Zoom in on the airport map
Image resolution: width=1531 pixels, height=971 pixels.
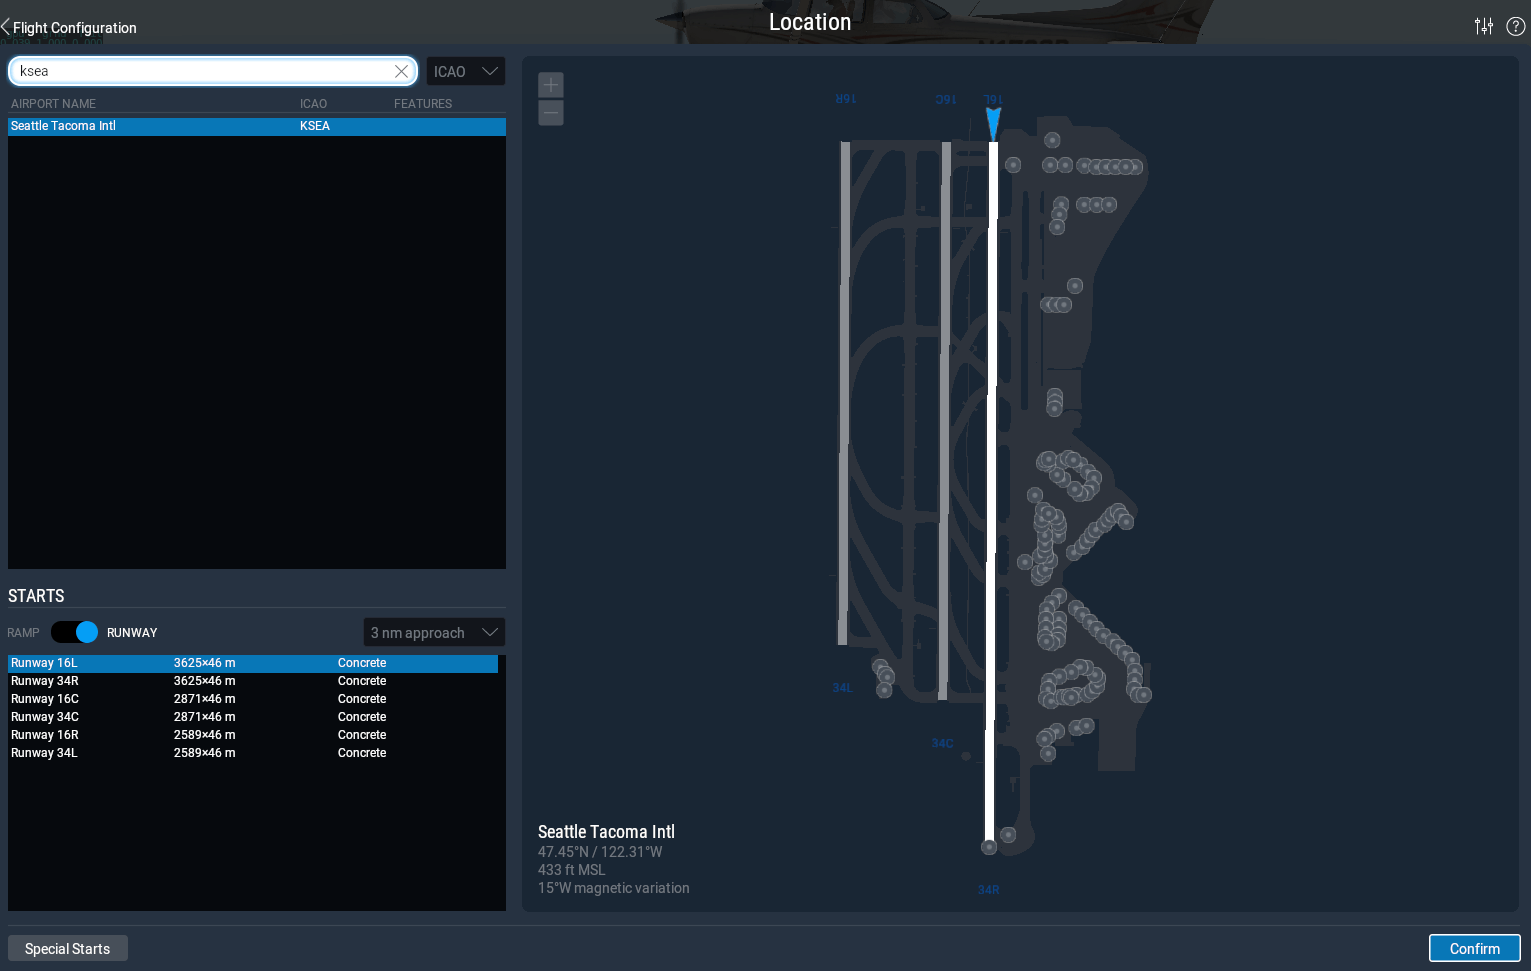[551, 85]
